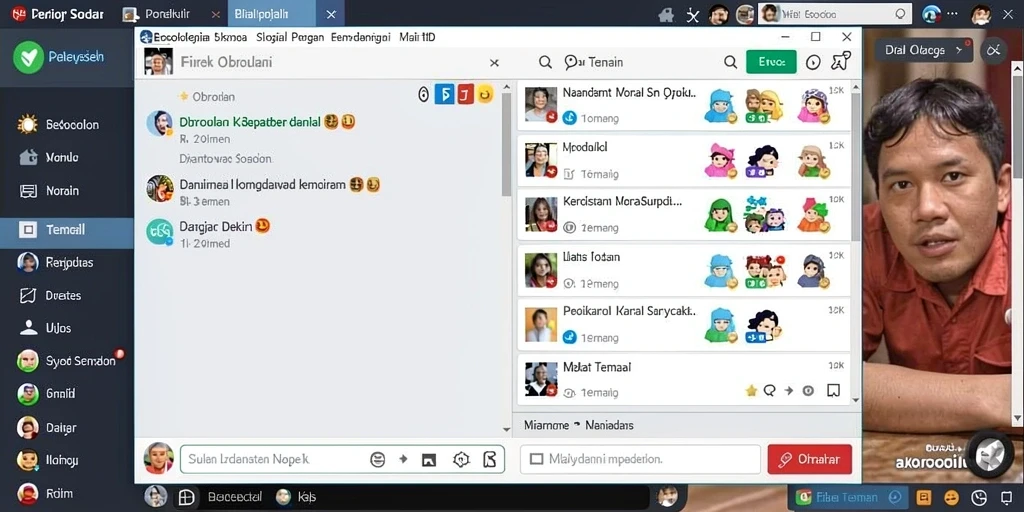Open the search magnifier beside Tenain
The height and width of the screenshot is (512, 1024).
pyautogui.click(x=730, y=62)
